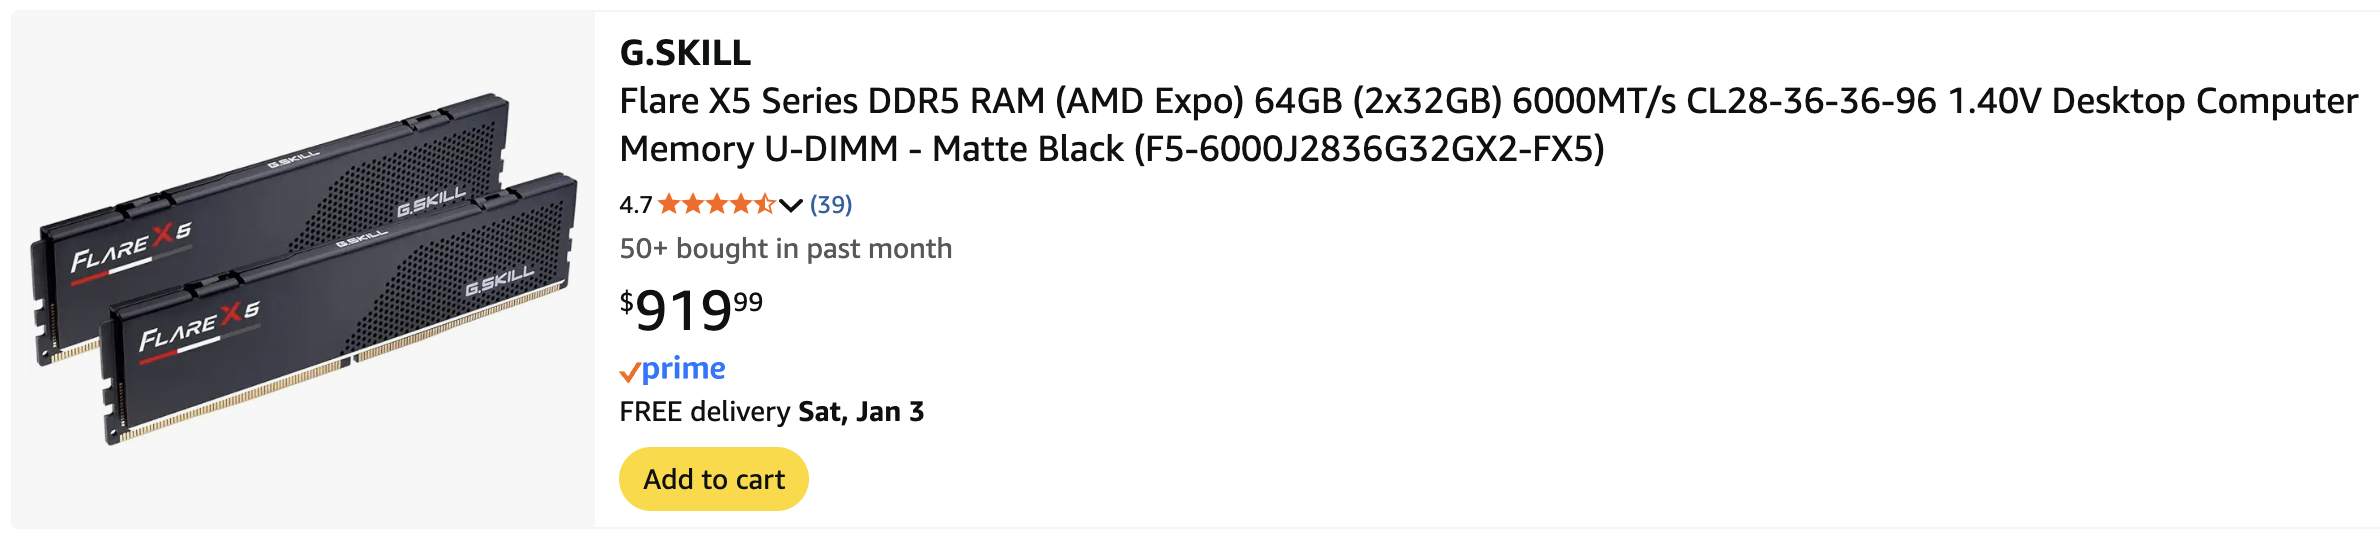Viewport: 2380px width, 538px height.
Task: Click the Flare X5 logo on rear RAM stick
Action: (x=130, y=247)
